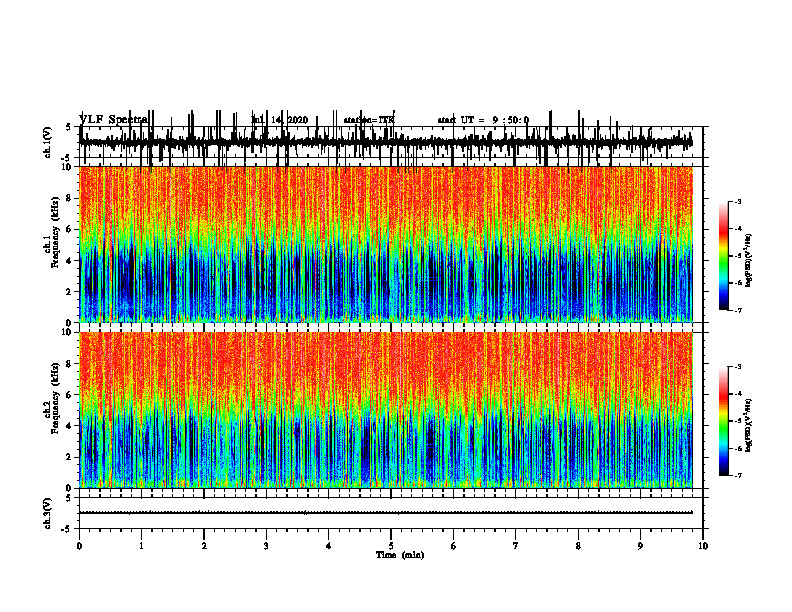Click the time axis tick label "5"
The width and height of the screenshot is (792, 612).
391,546
